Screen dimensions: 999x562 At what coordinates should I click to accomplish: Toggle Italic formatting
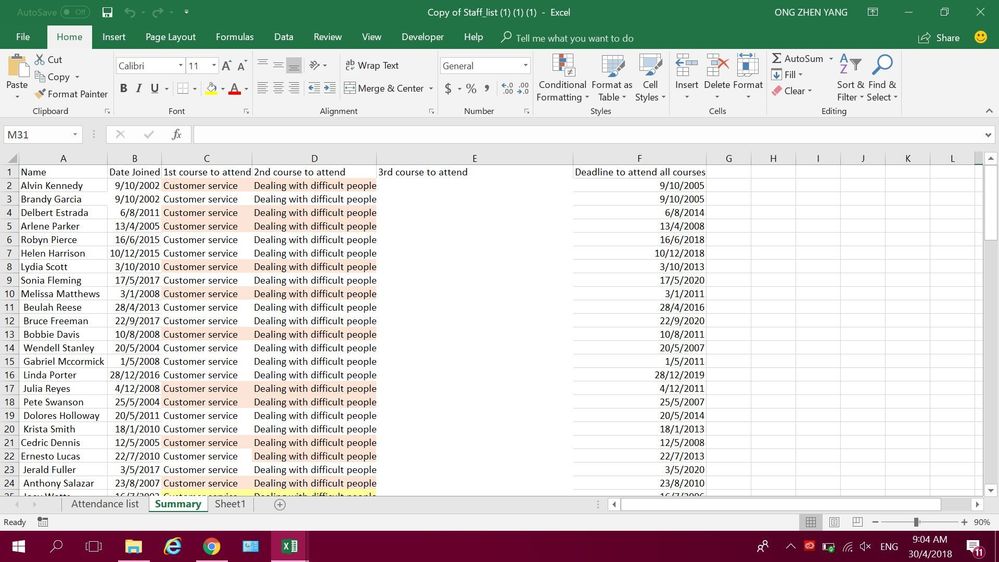[139, 89]
